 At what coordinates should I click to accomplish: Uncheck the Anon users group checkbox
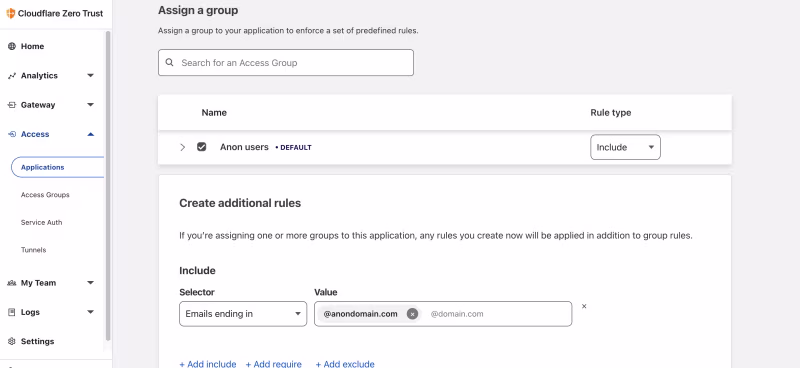point(202,147)
